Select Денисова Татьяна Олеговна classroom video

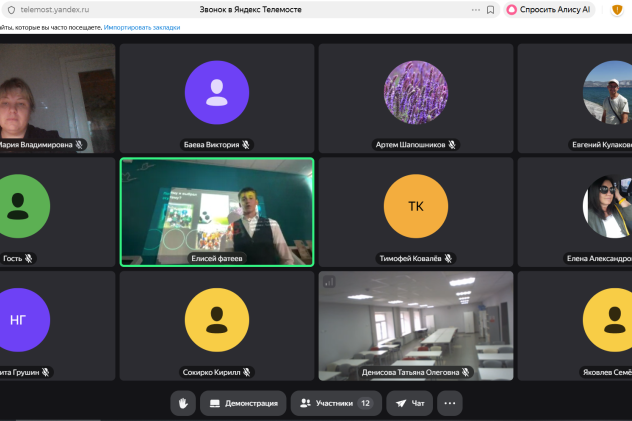[416, 326]
